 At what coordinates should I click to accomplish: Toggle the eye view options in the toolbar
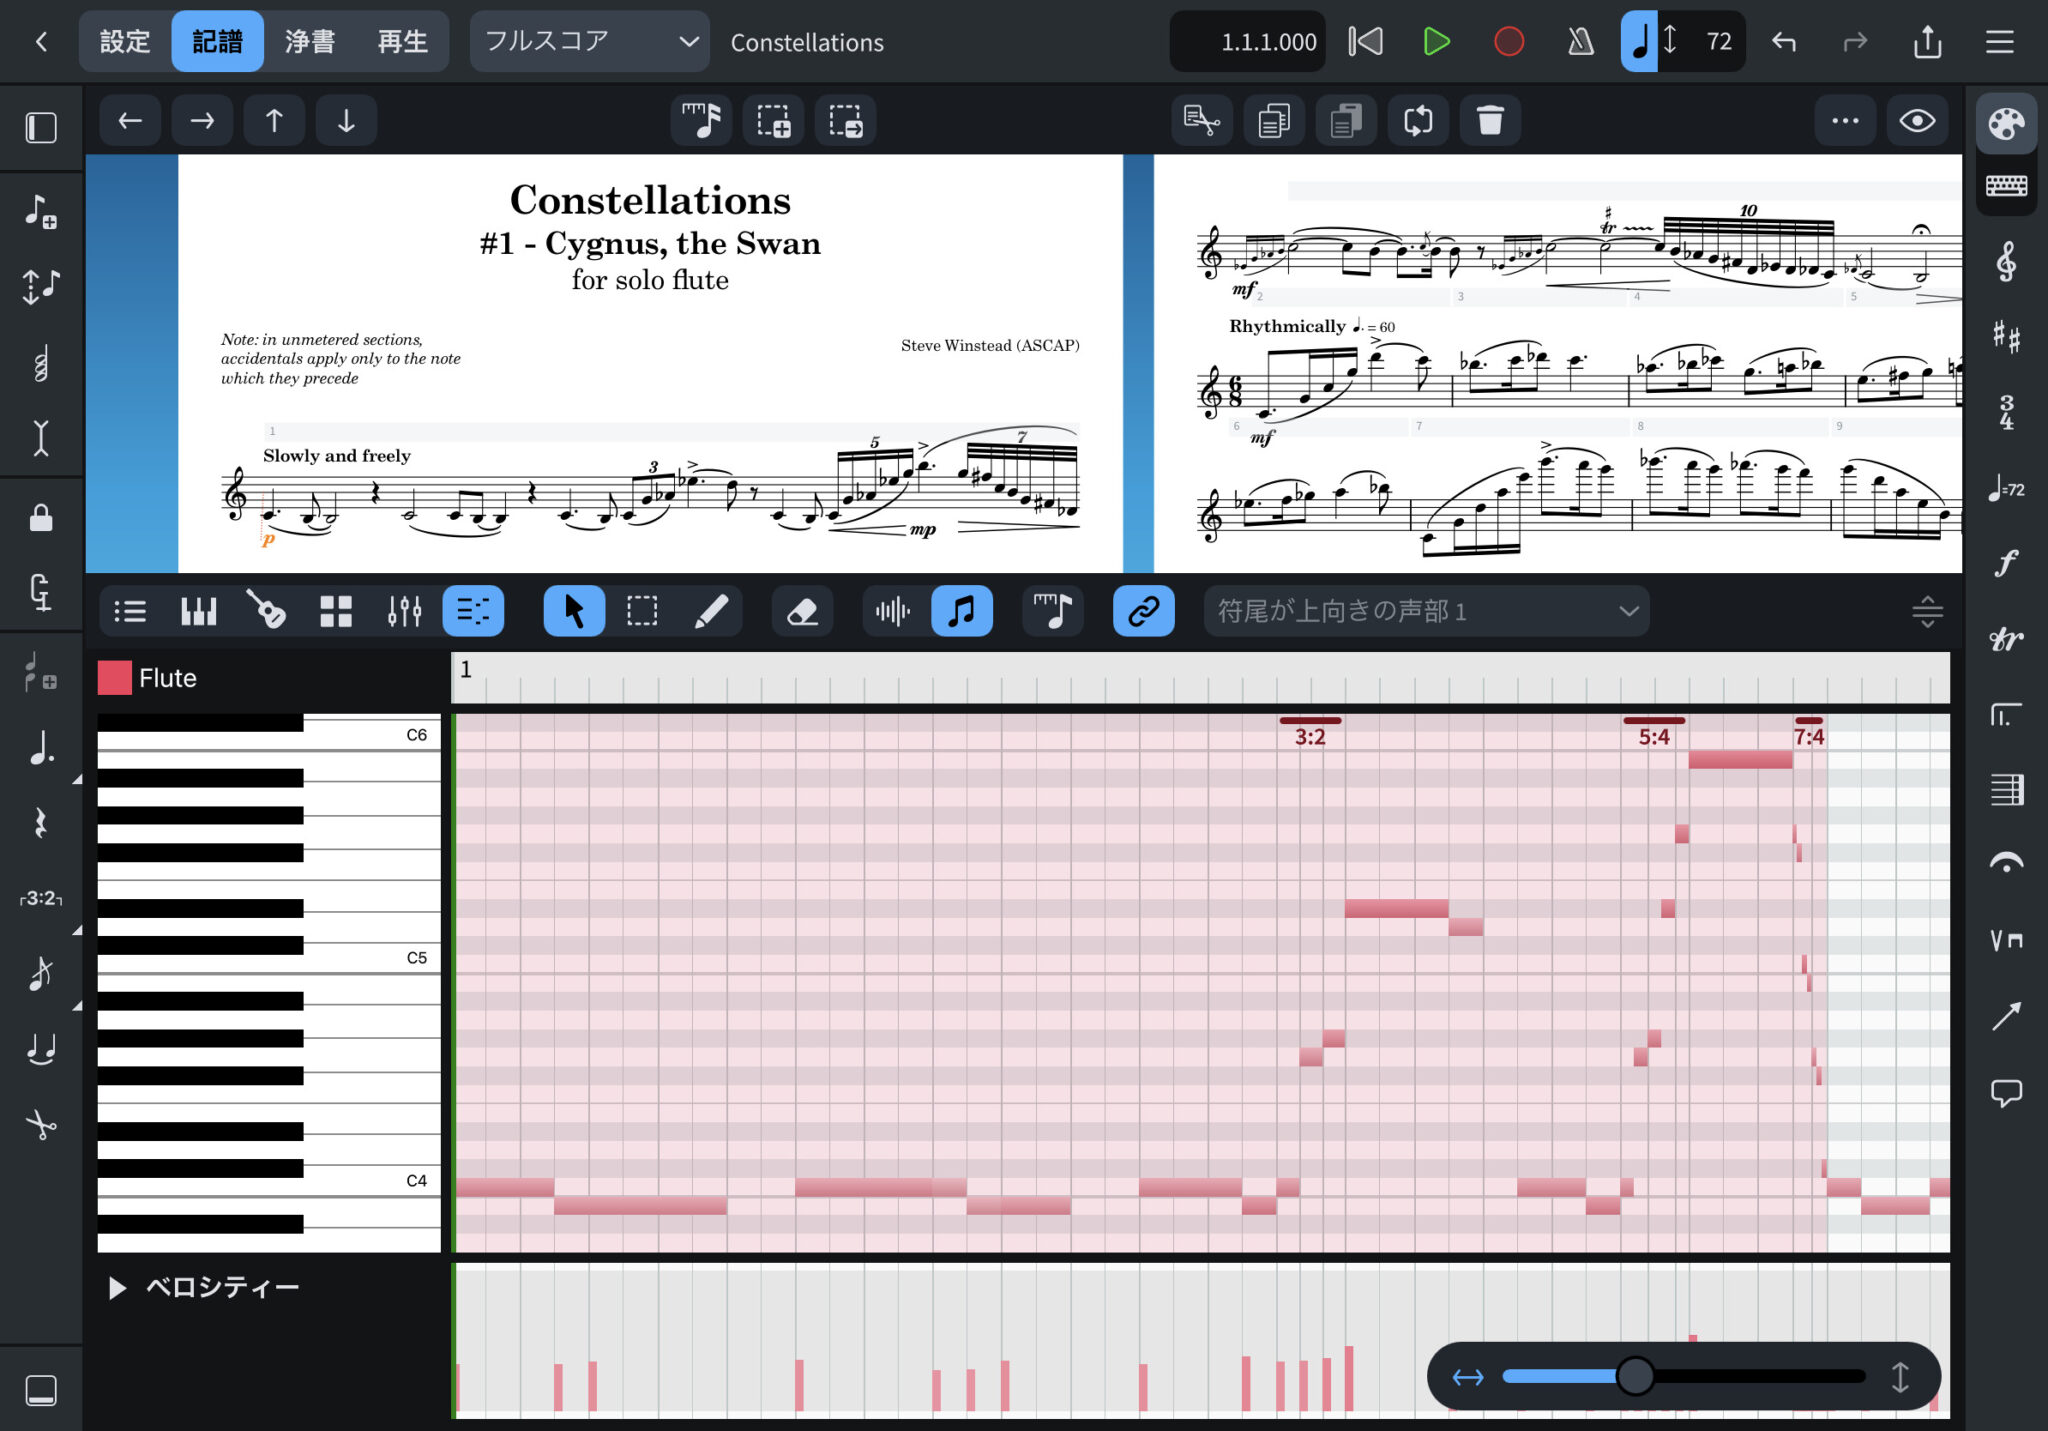click(x=1917, y=120)
